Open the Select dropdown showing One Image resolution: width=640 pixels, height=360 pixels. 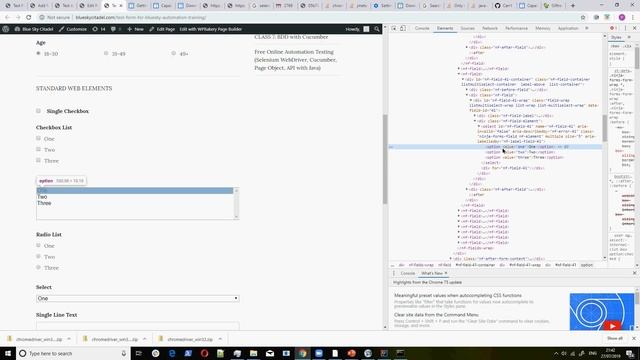(138, 298)
